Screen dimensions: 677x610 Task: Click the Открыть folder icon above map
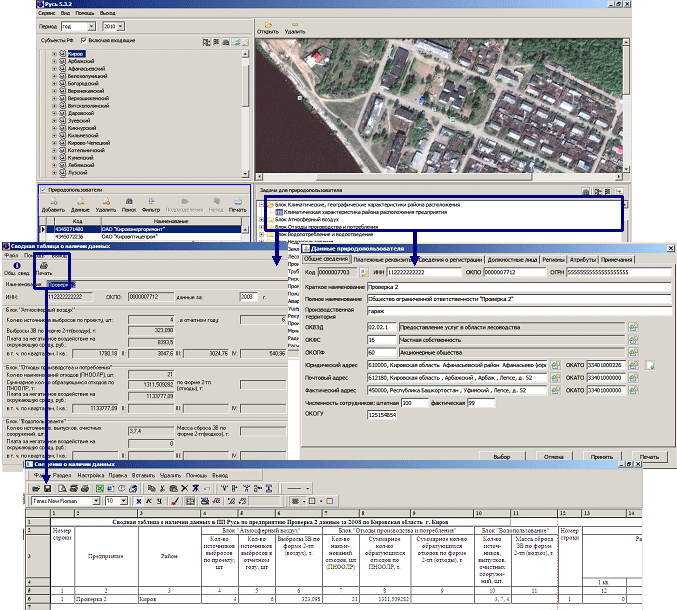click(267, 26)
